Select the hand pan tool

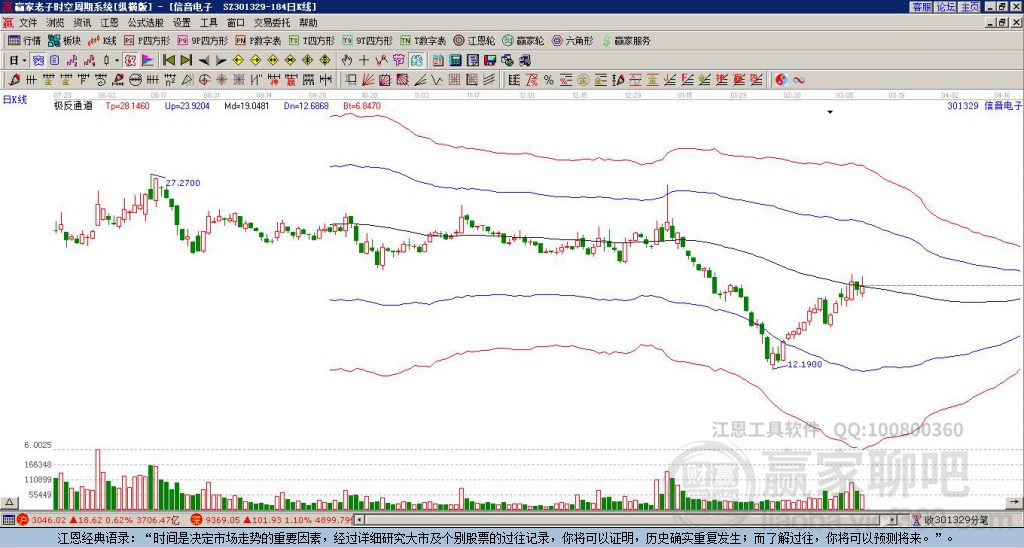click(x=346, y=61)
